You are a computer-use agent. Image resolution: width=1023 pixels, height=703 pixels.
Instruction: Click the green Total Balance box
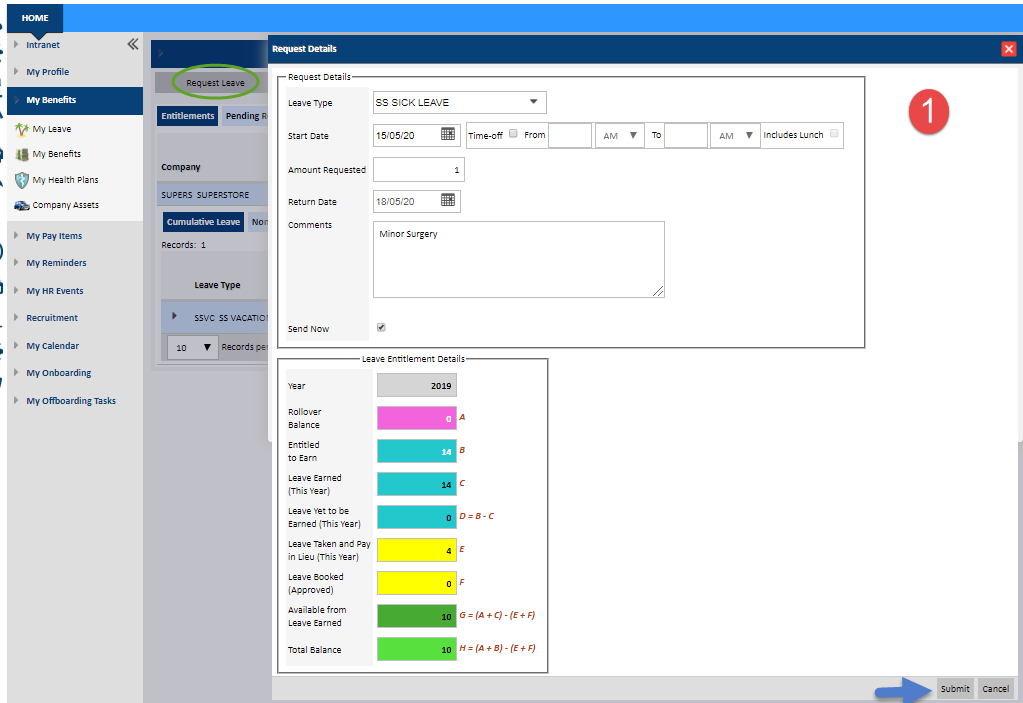(x=417, y=649)
